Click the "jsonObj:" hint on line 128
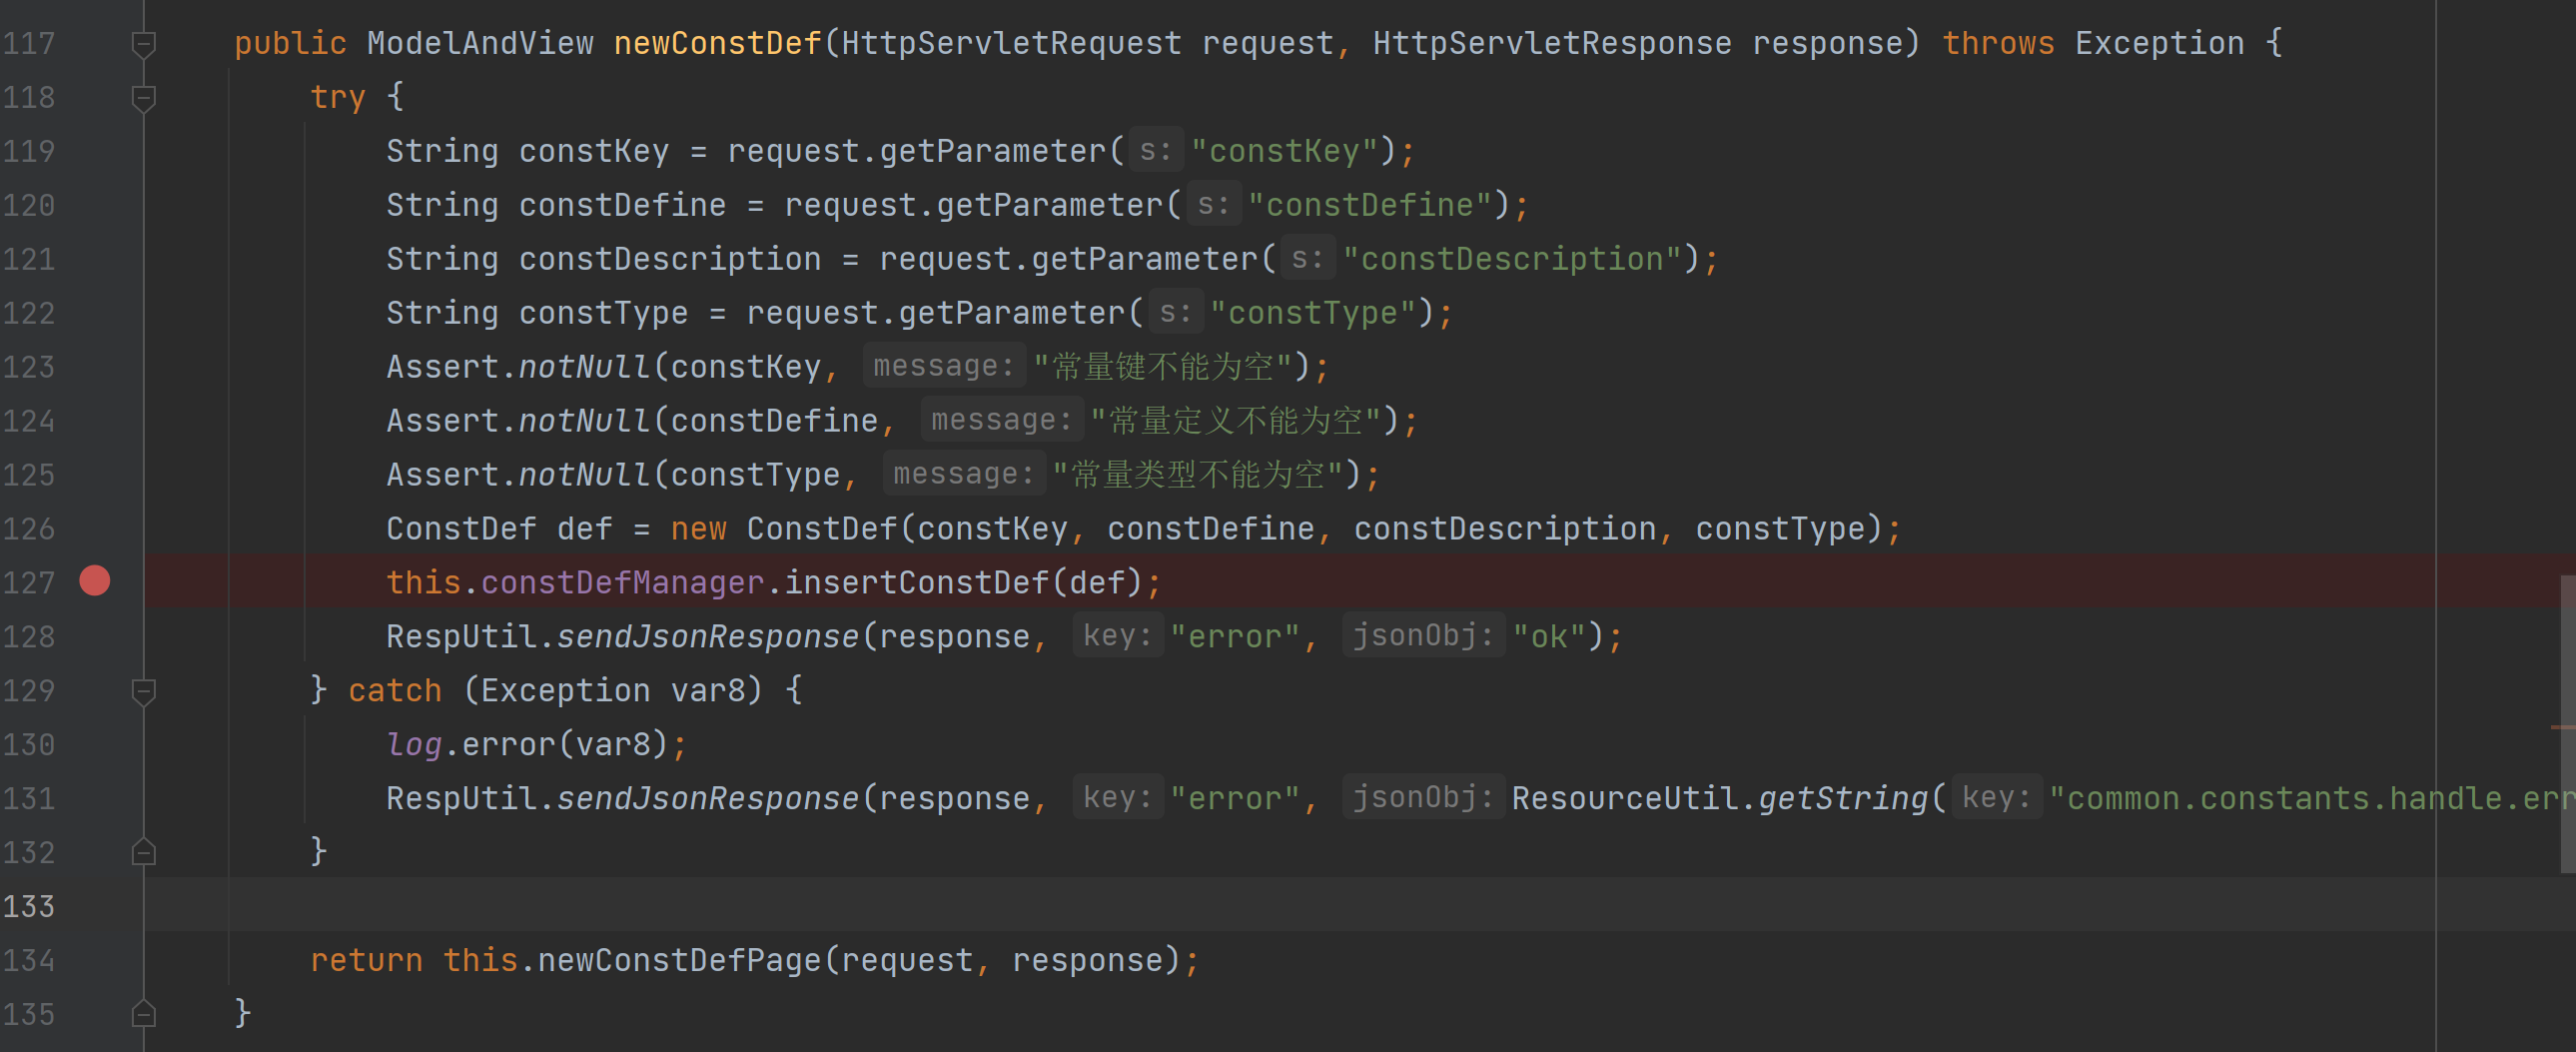 coord(1422,636)
